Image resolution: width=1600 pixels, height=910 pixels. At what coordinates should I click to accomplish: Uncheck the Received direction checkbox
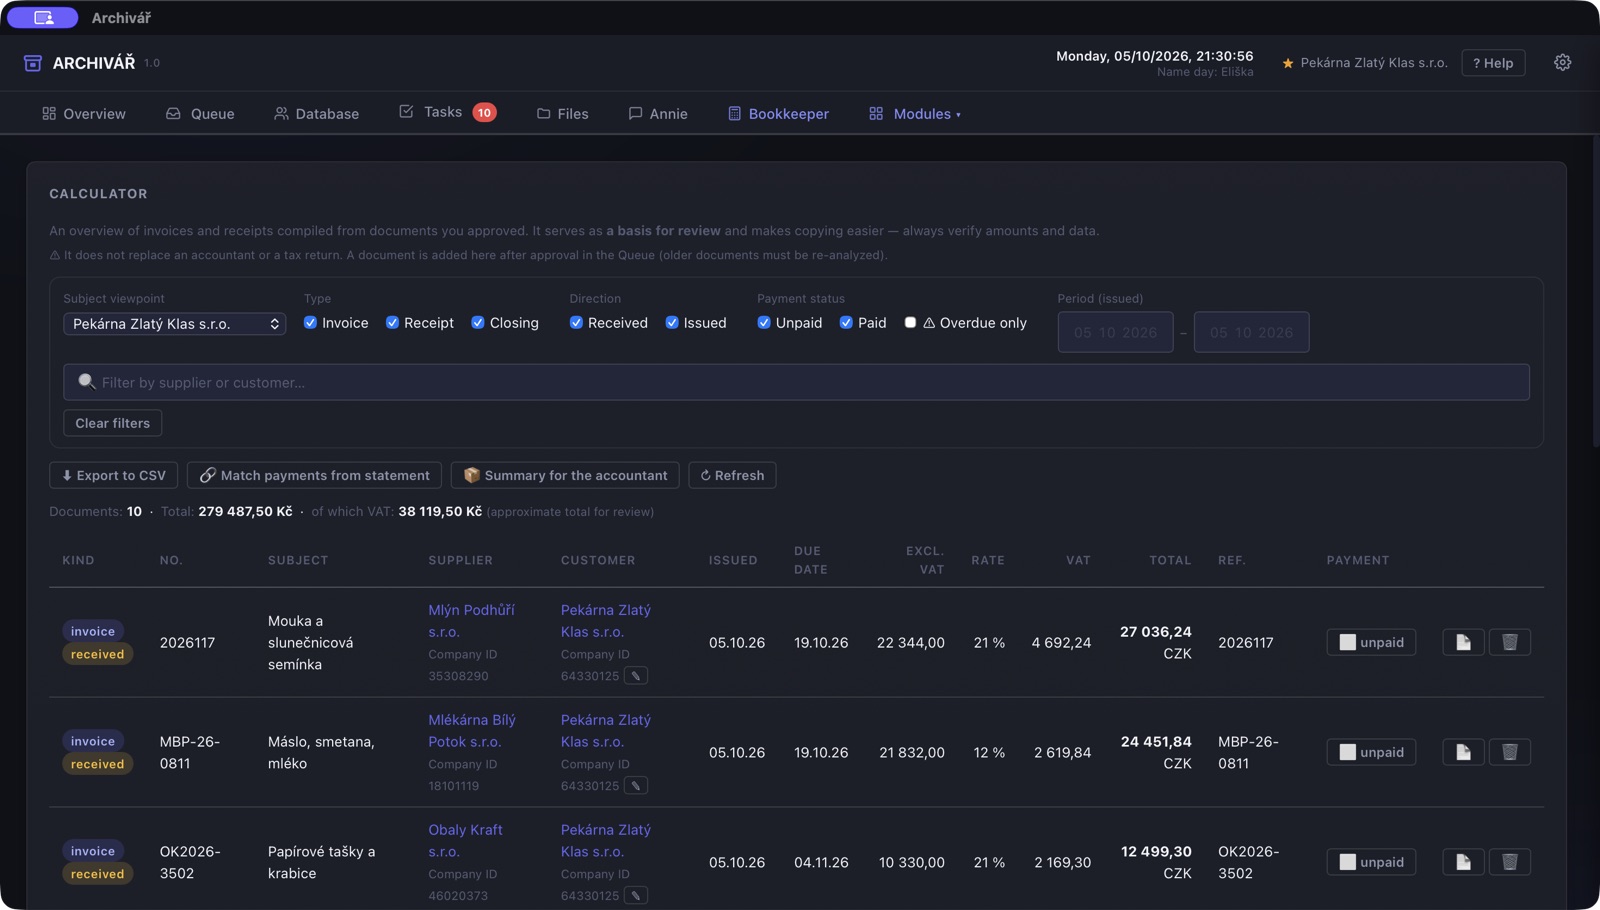pos(576,323)
